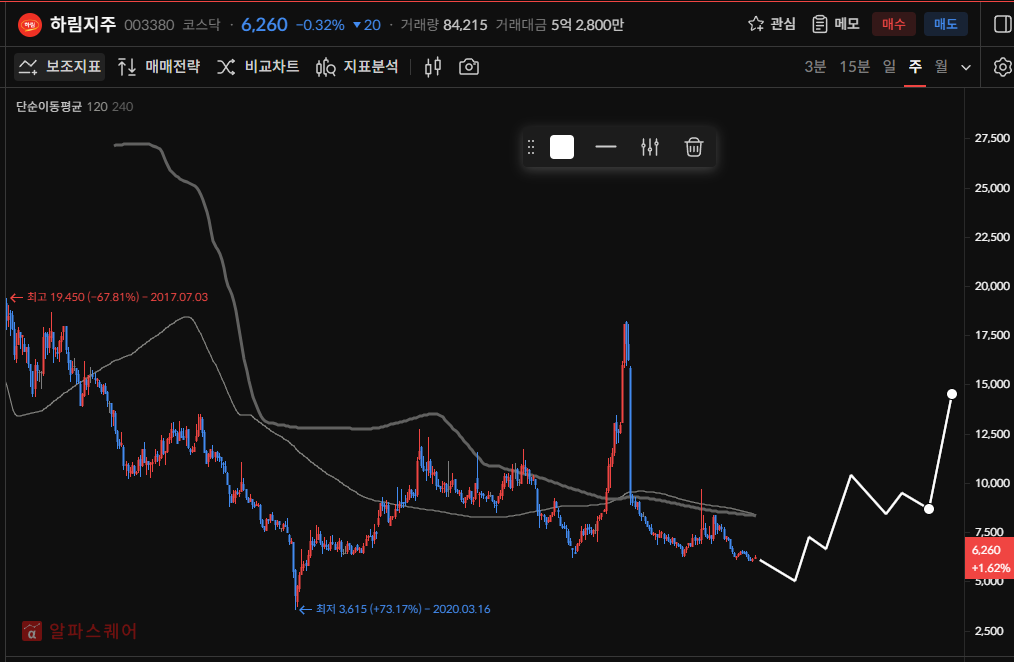Viewport: 1014px width, 662px height.
Task: Switch to 3분 interval tab
Action: [815, 67]
